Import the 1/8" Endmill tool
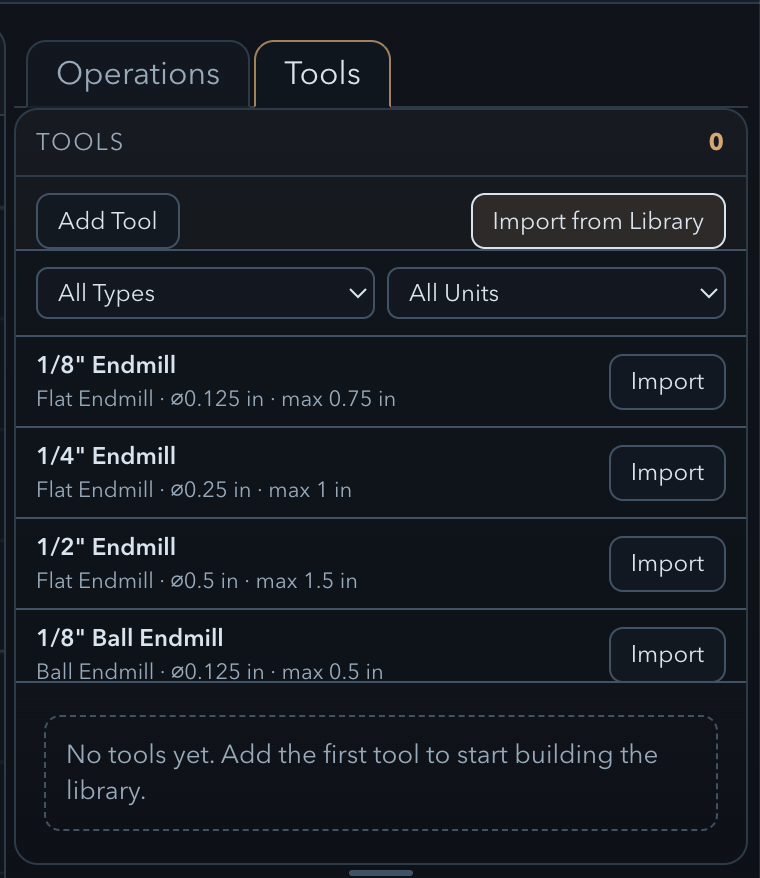Image resolution: width=760 pixels, height=878 pixels. 667,382
